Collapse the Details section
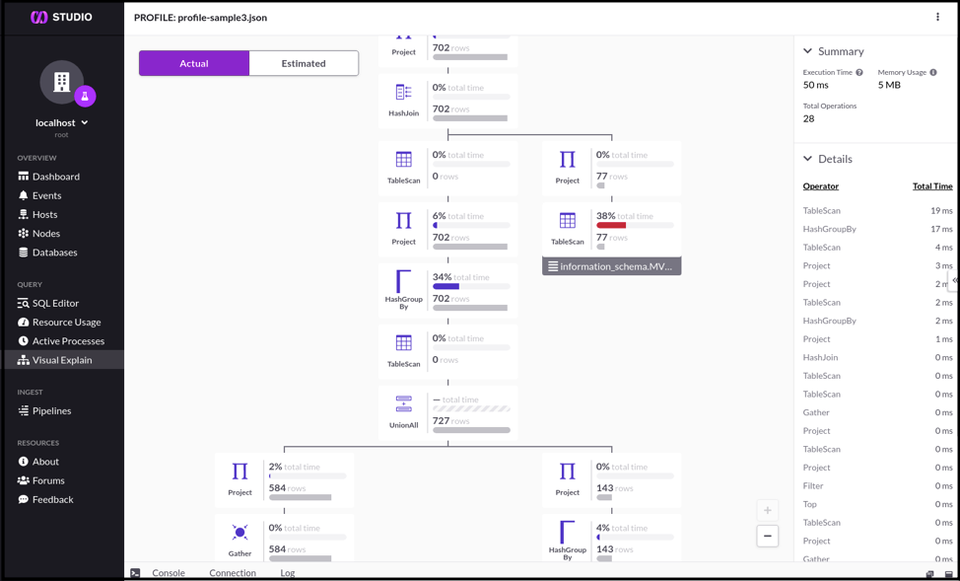 [x=806, y=158]
